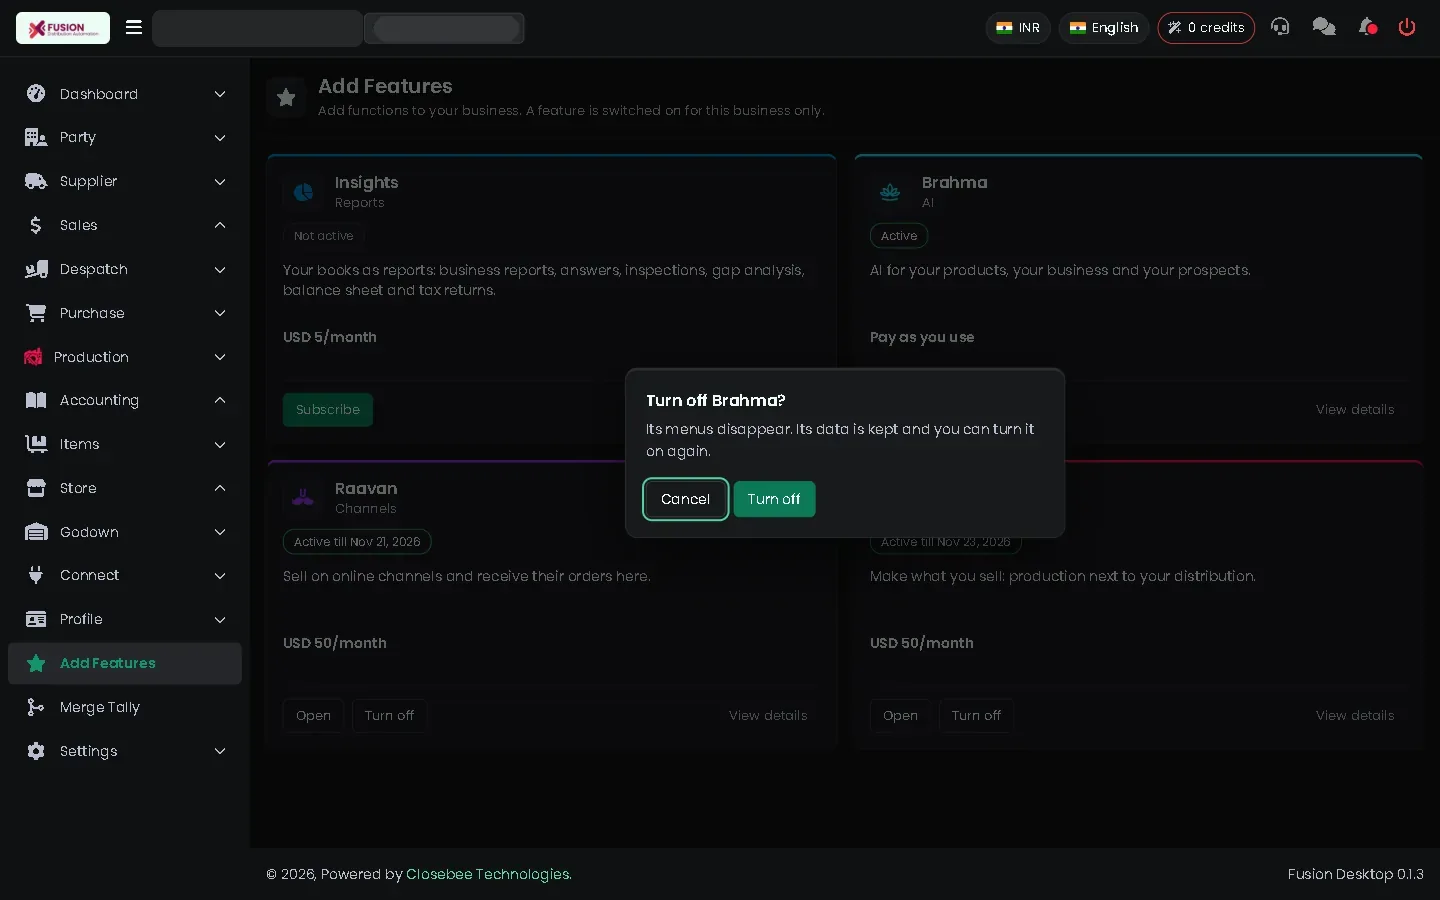The width and height of the screenshot is (1440, 900).
Task: Collapse the Sales menu chevron
Action: click(220, 225)
